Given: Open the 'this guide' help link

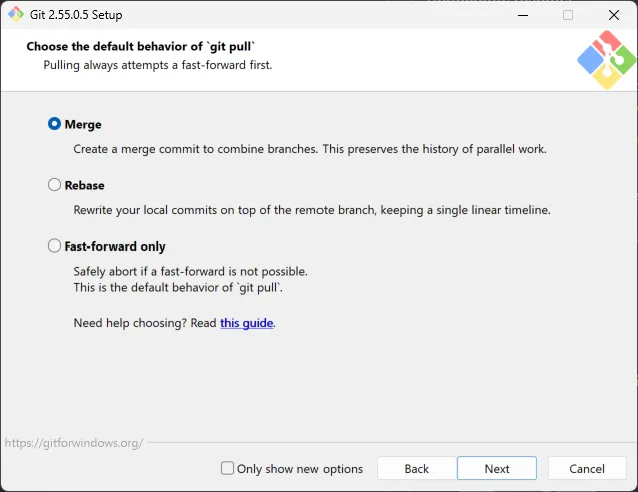Looking at the screenshot, I should (247, 323).
